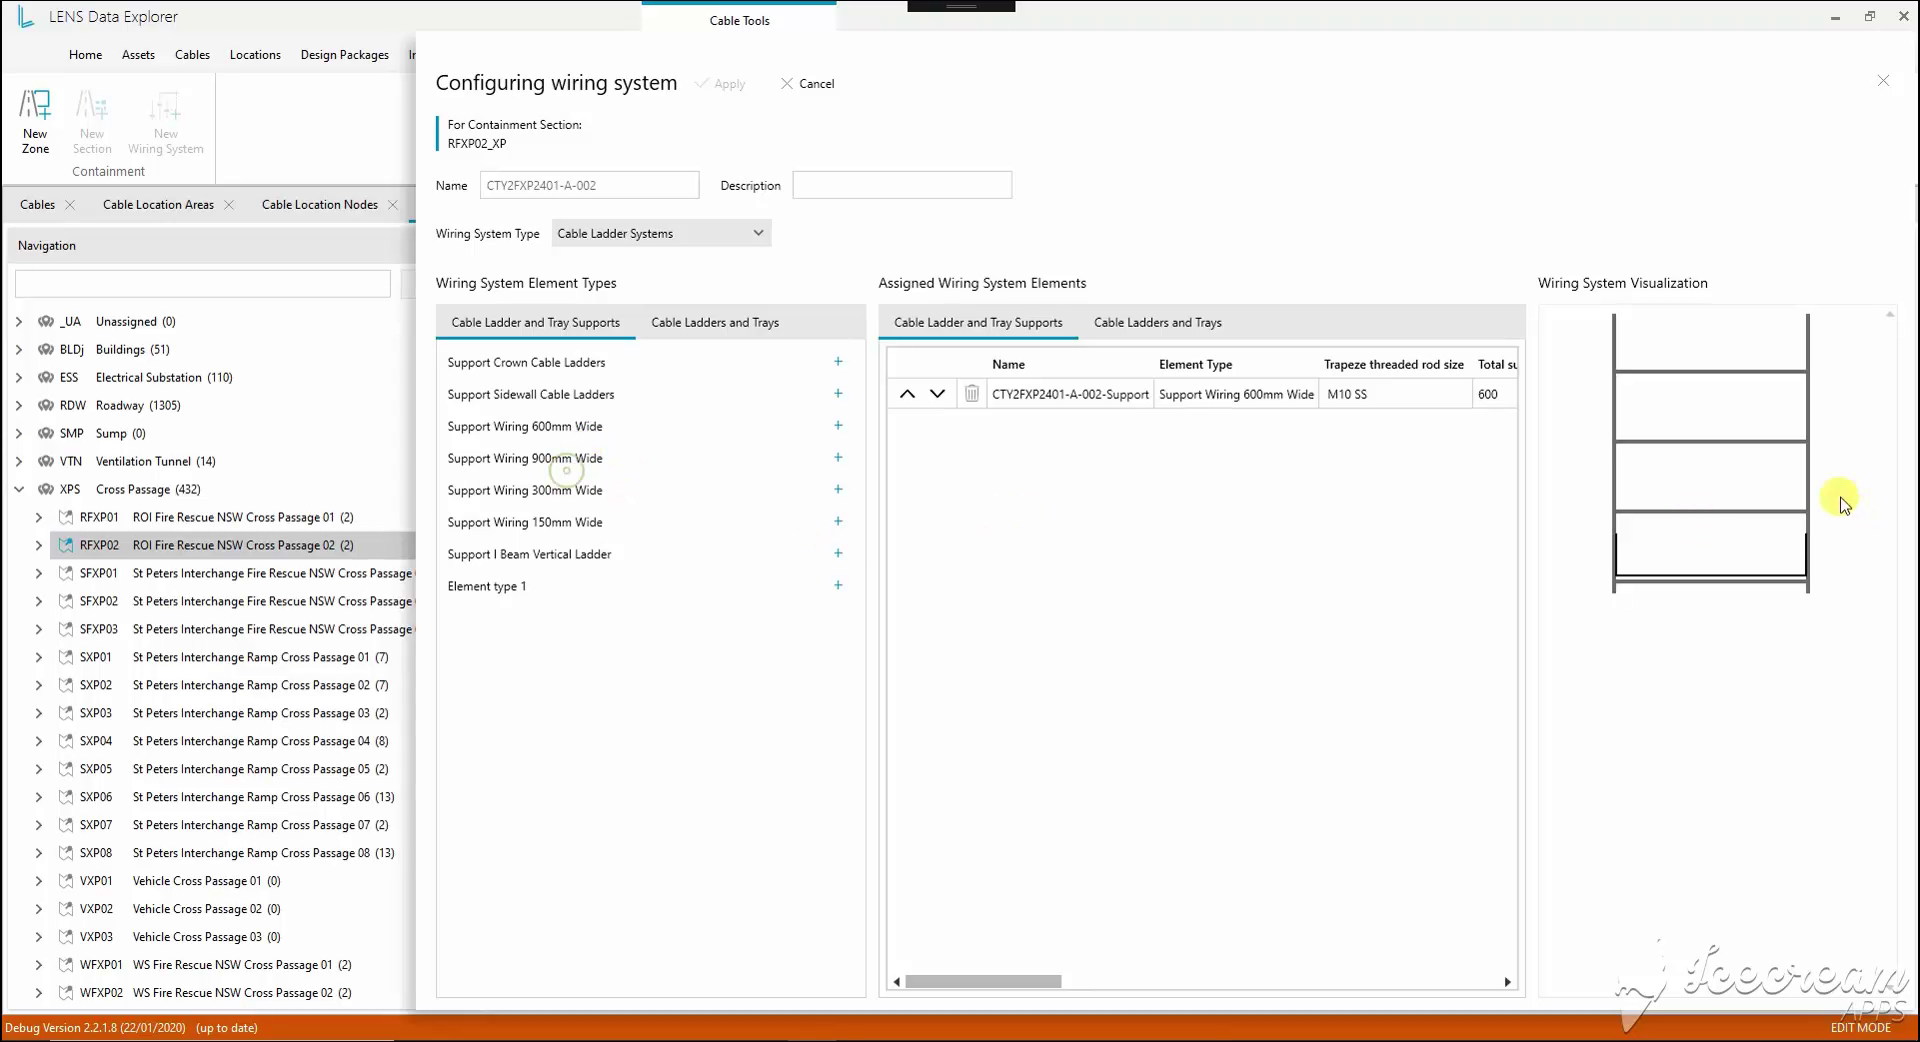The width and height of the screenshot is (1920, 1042).
Task: Add Support Wiring 600mm Wide element
Action: point(838,426)
